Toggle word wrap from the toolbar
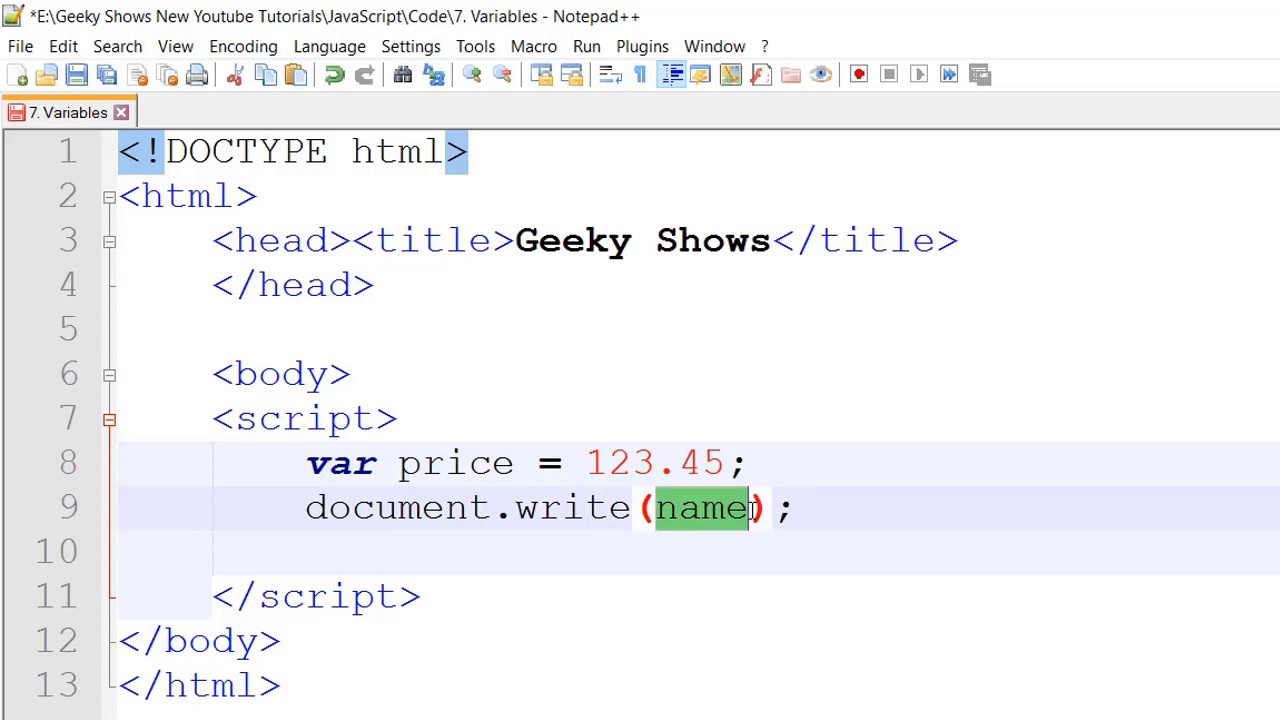This screenshot has height=720, width=1280. coord(610,75)
